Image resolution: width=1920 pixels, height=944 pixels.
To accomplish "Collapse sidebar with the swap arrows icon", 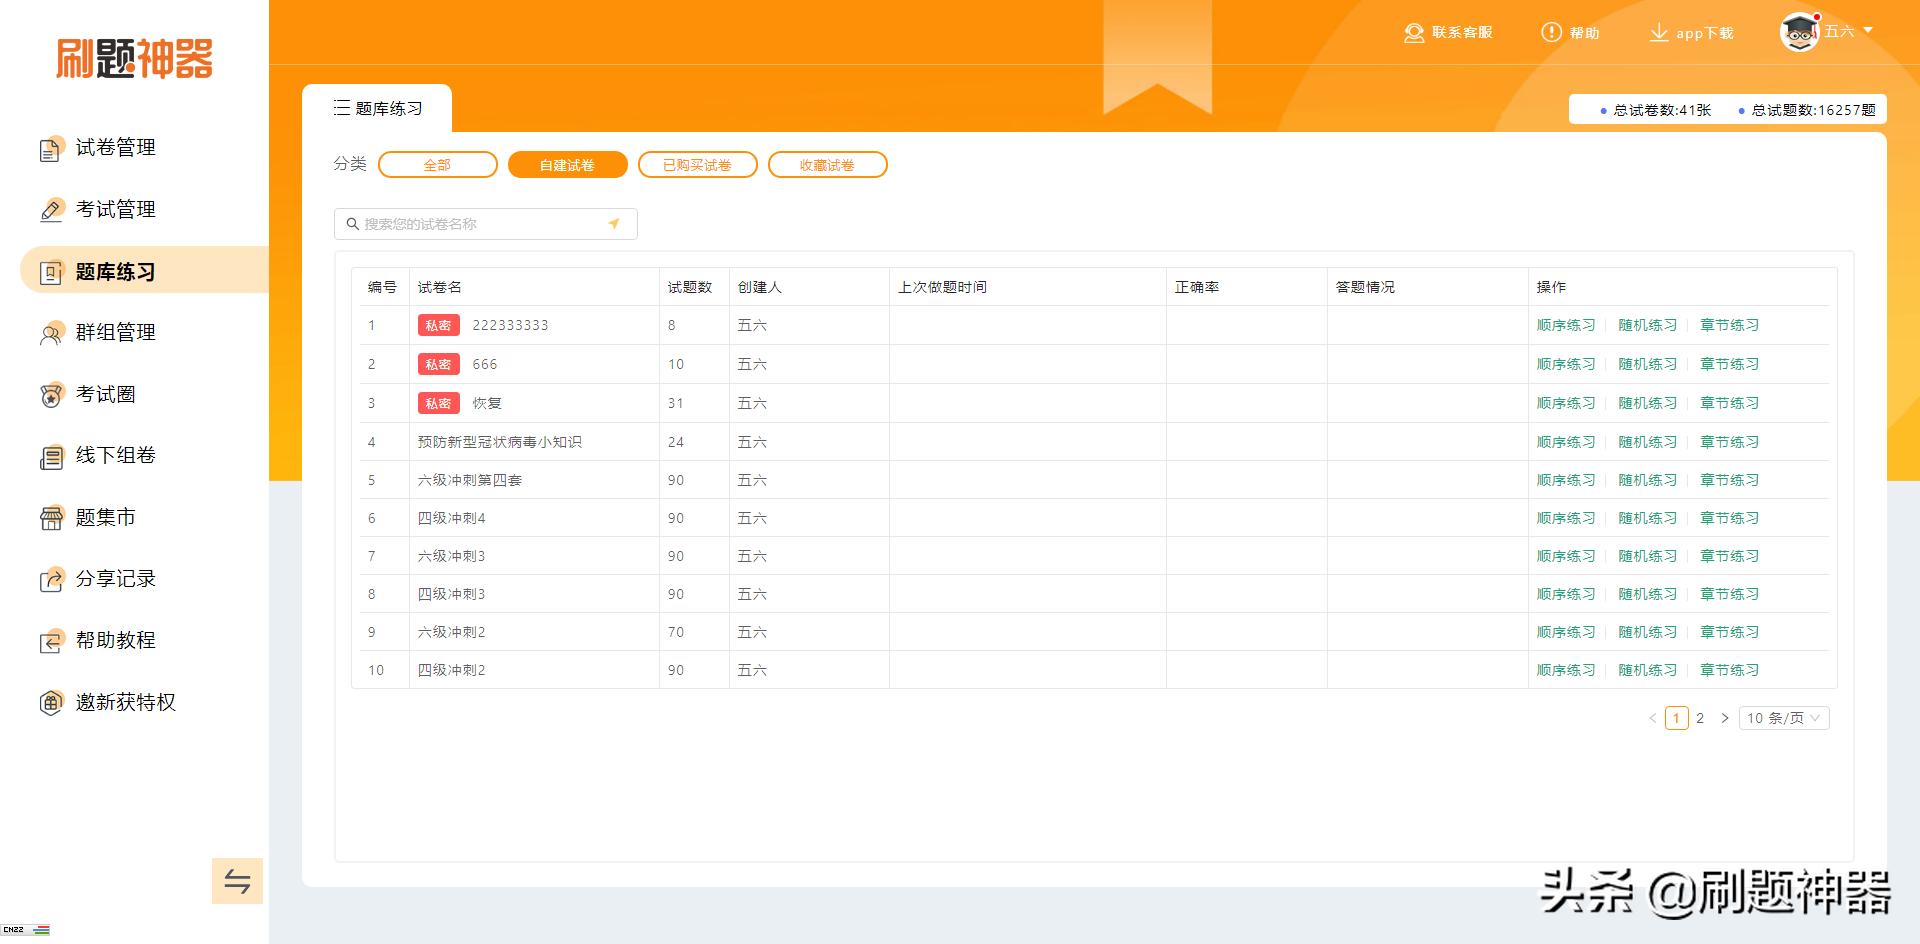I will [x=237, y=881].
